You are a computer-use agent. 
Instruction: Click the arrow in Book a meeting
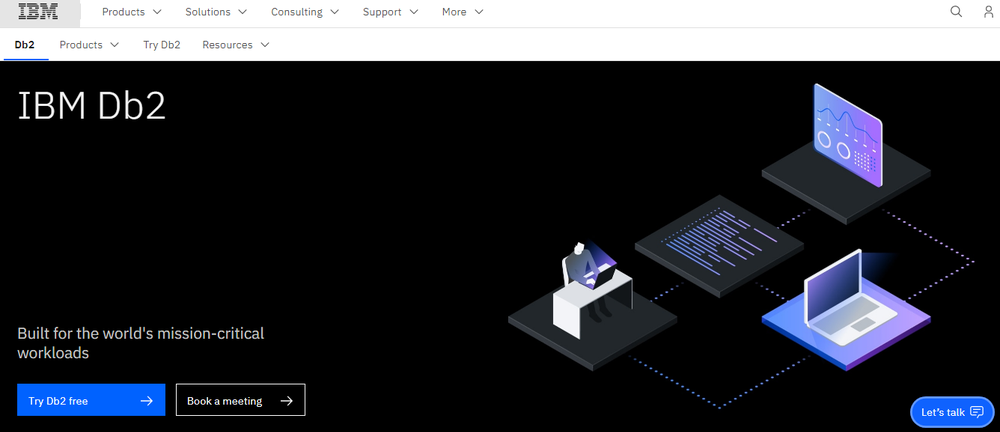pyautogui.click(x=286, y=401)
